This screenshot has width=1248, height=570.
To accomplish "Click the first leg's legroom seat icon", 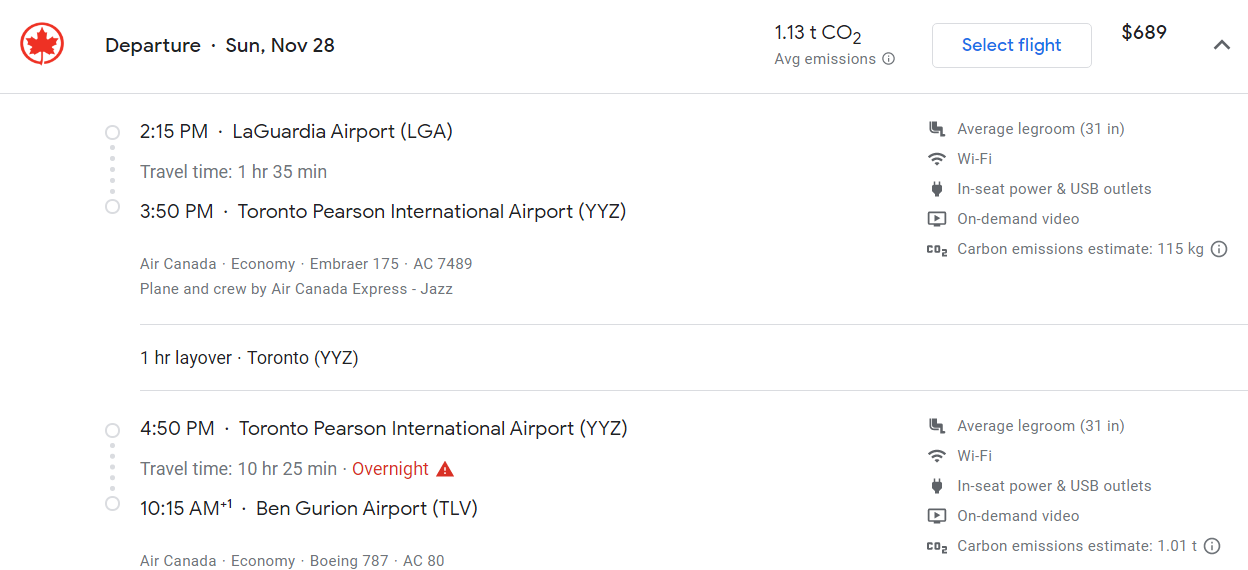I will (x=937, y=129).
